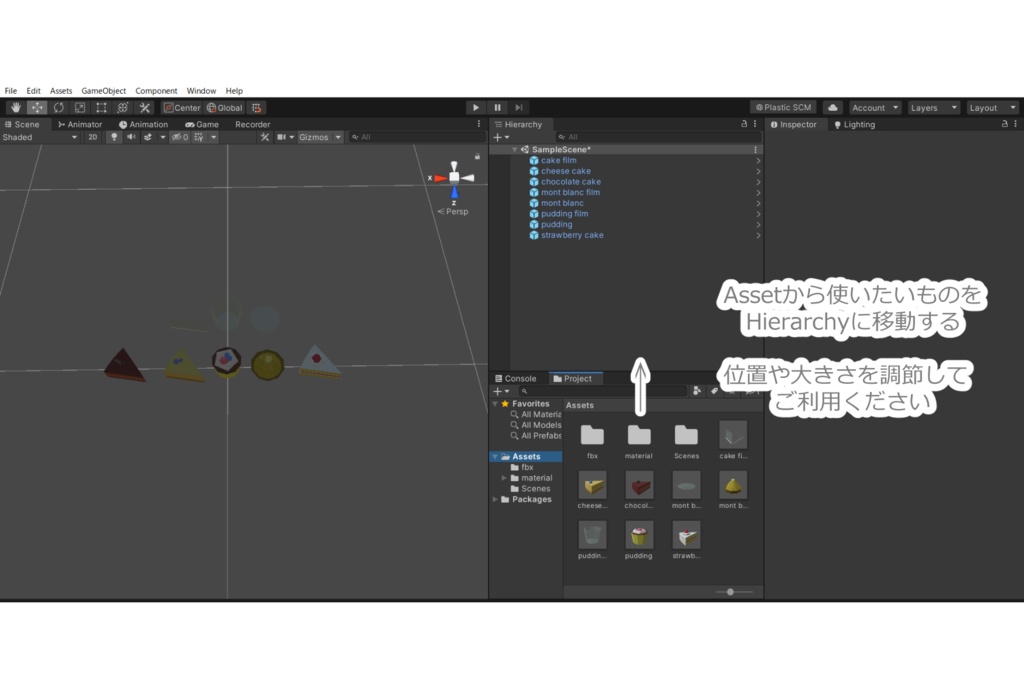Open the Layers dropdown
The height and width of the screenshot is (692, 1024).
(x=933, y=108)
